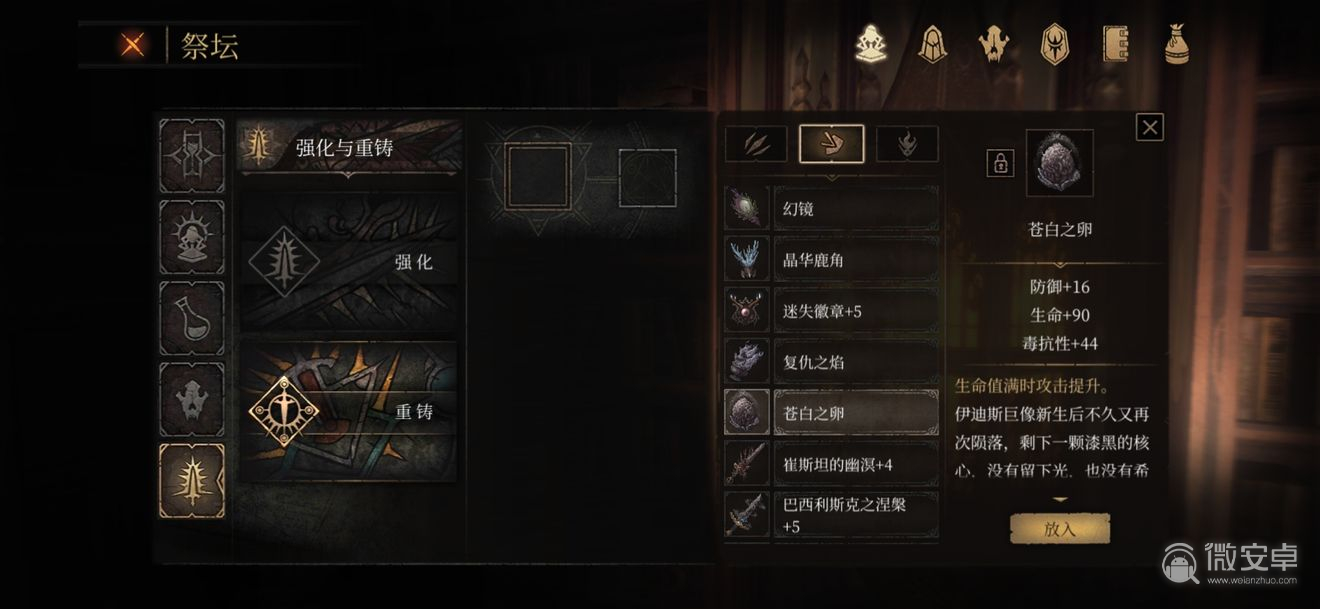Select the altar statue sidebar icon
This screenshot has height=609, width=1320.
point(192,237)
